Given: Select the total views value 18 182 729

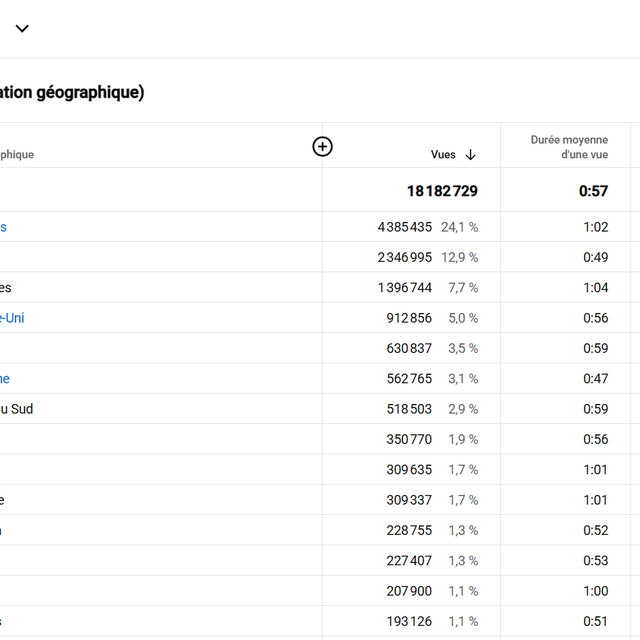Looking at the screenshot, I should point(442,191).
